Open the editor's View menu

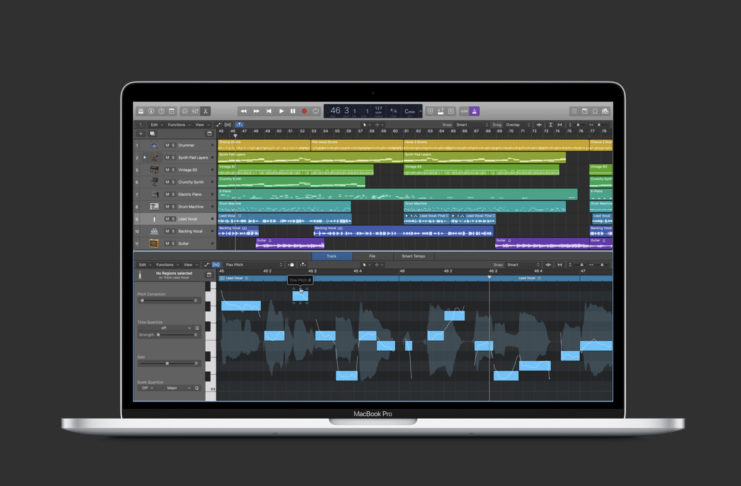click(189, 265)
